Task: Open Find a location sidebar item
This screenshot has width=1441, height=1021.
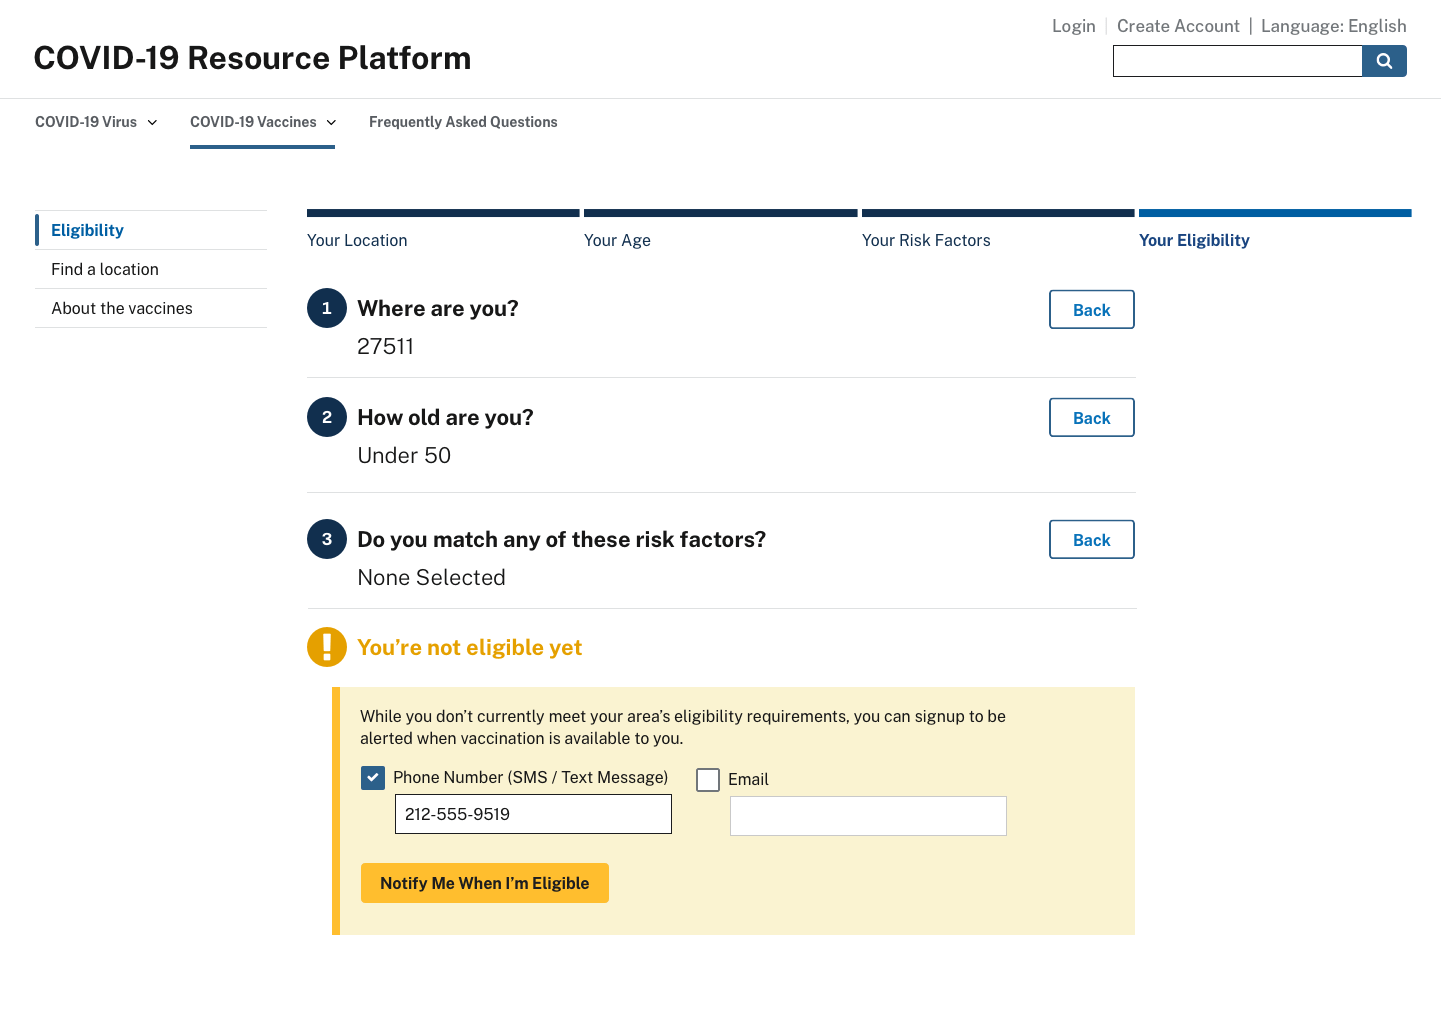Action: [151, 269]
